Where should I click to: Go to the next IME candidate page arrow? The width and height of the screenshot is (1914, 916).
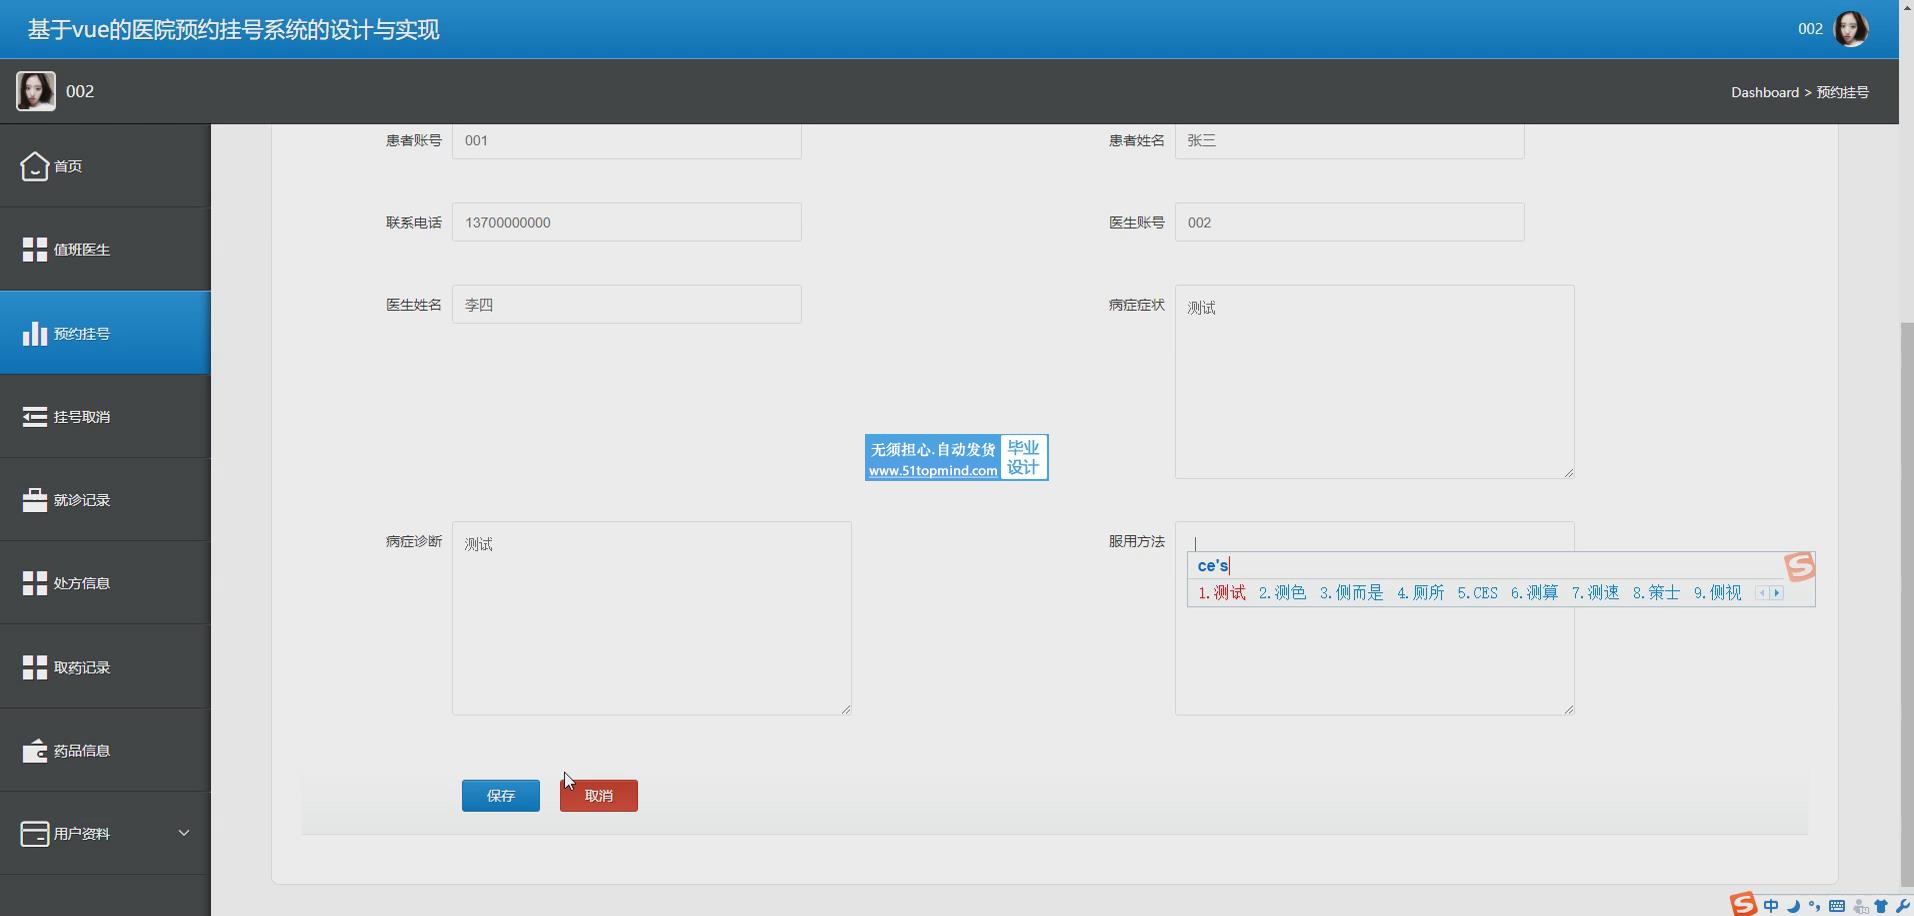[x=1777, y=593]
